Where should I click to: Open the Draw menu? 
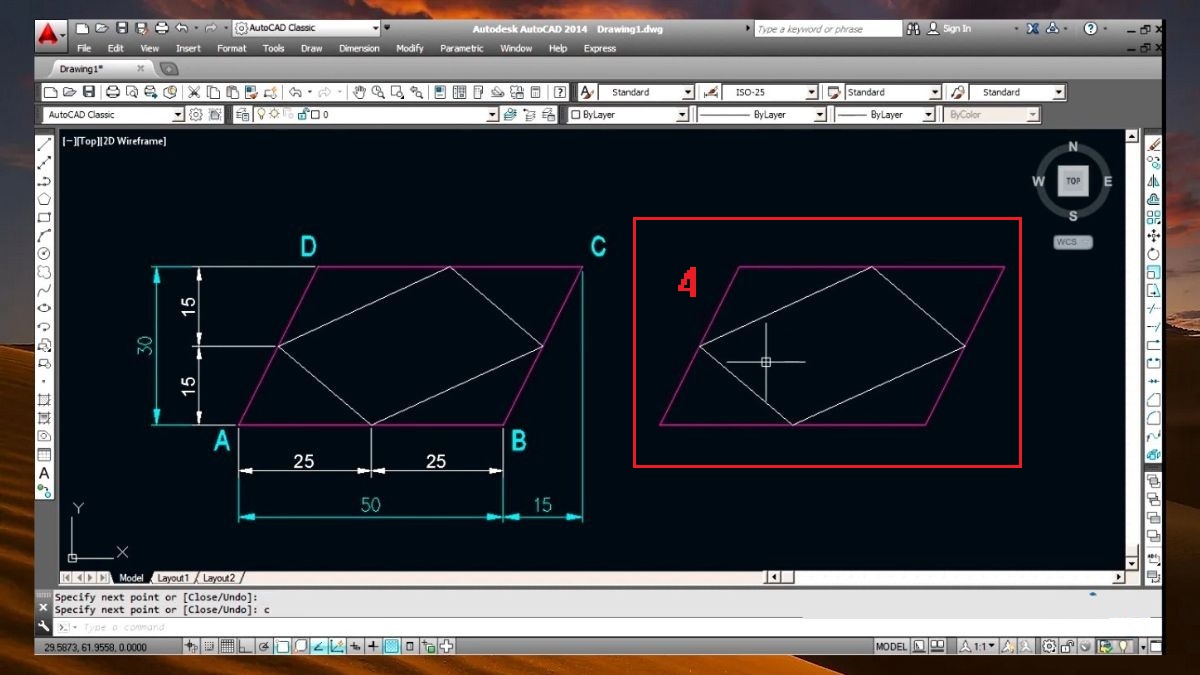(x=312, y=48)
